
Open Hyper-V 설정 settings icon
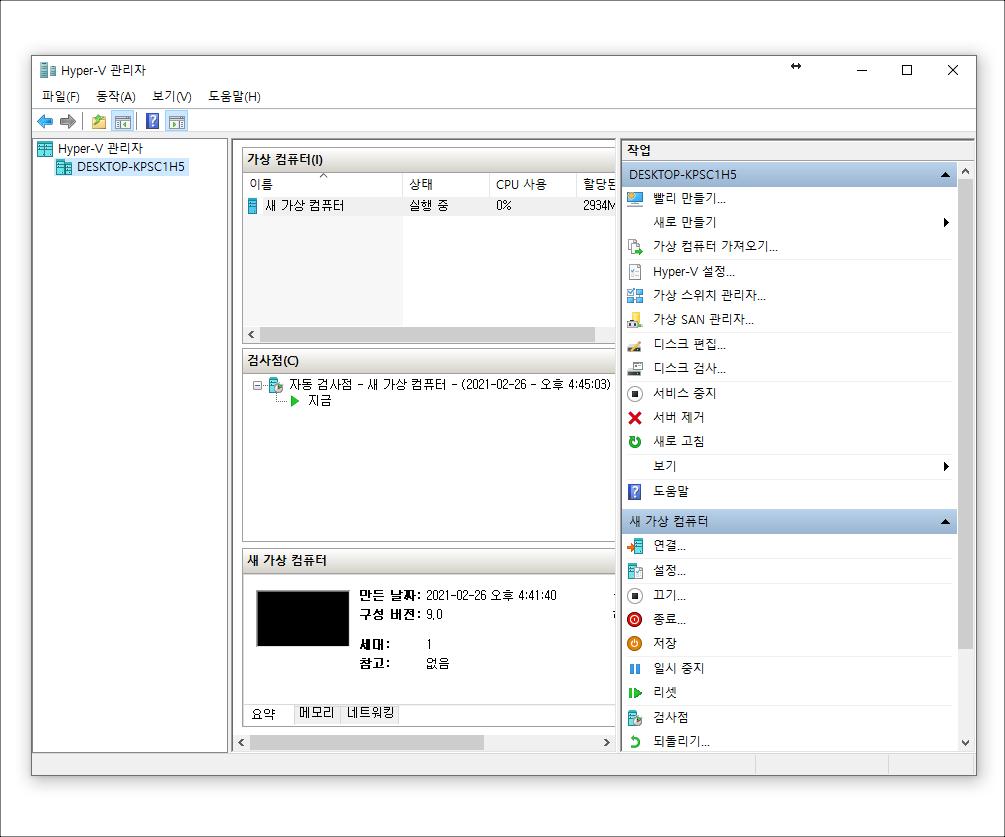635,272
